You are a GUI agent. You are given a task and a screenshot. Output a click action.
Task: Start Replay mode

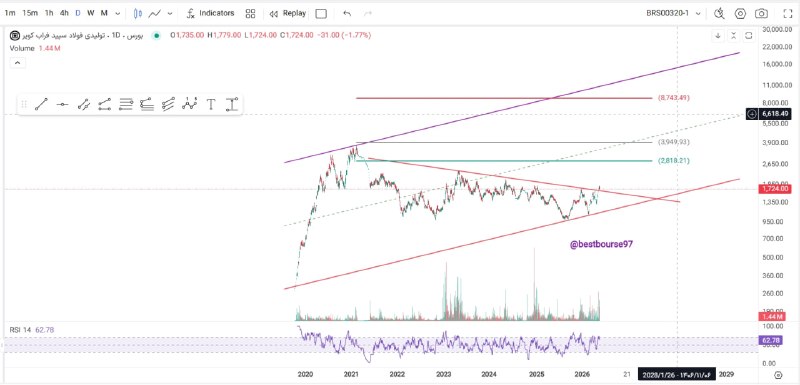[287, 13]
